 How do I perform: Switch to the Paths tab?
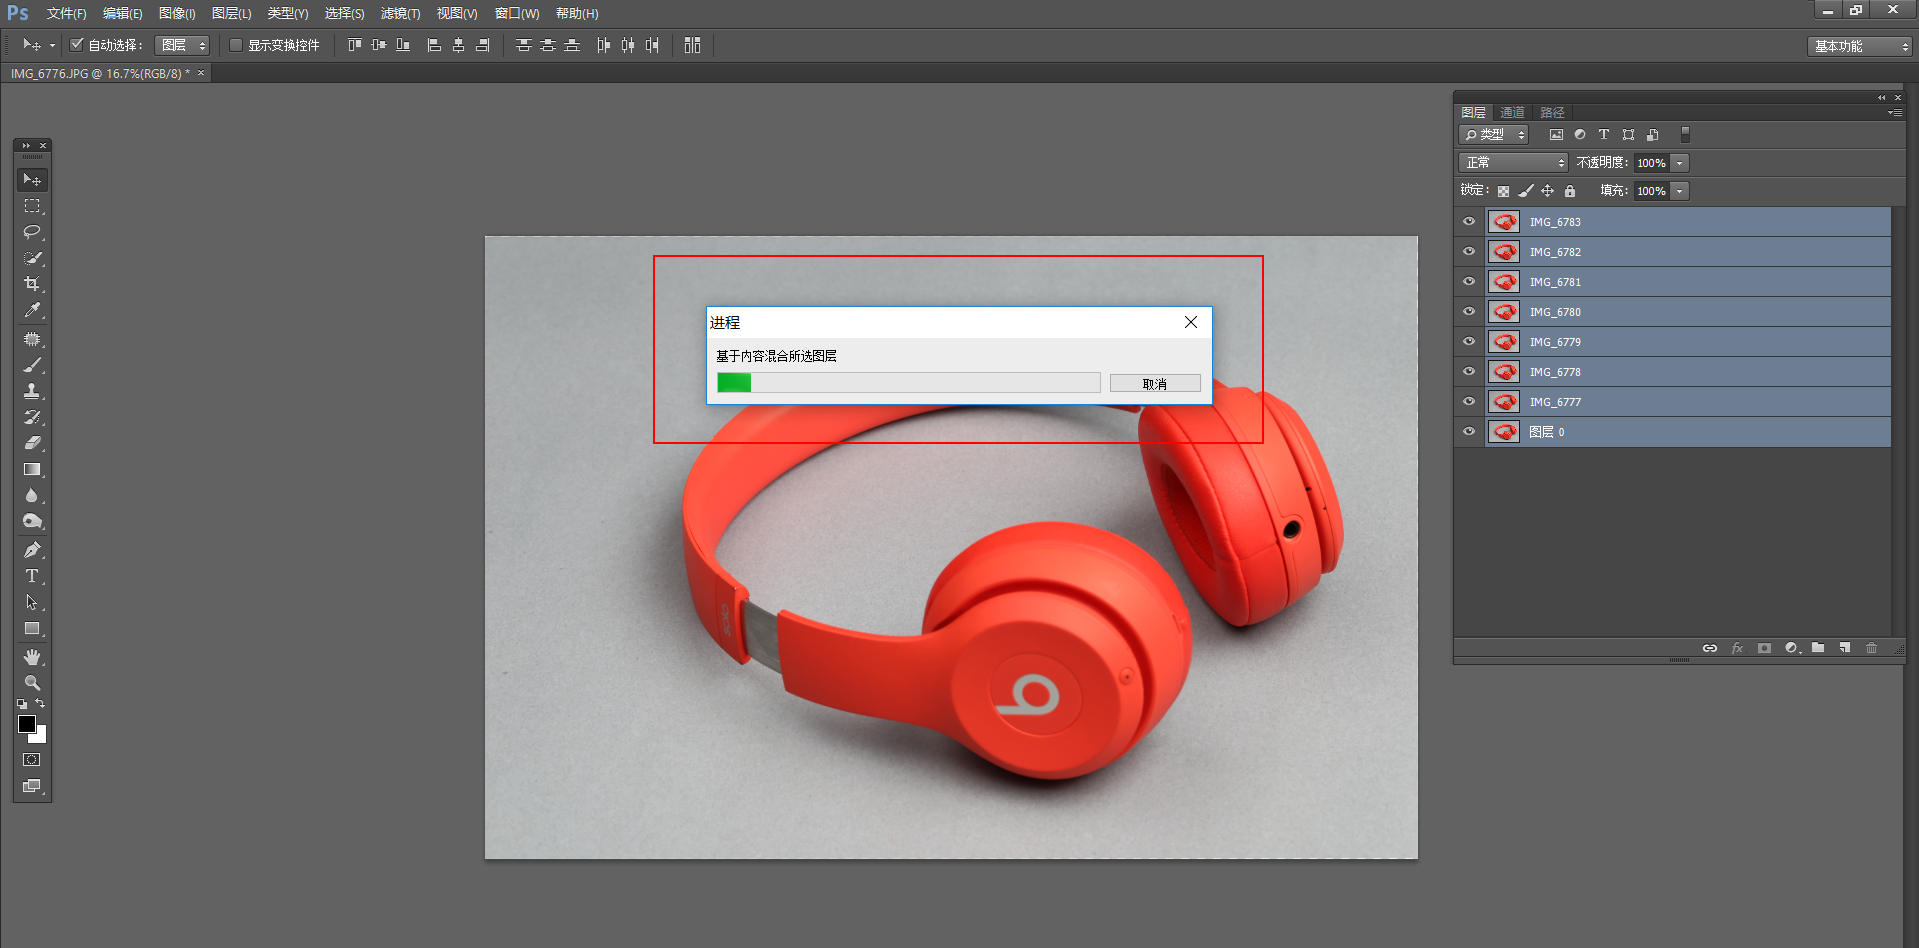click(1552, 112)
